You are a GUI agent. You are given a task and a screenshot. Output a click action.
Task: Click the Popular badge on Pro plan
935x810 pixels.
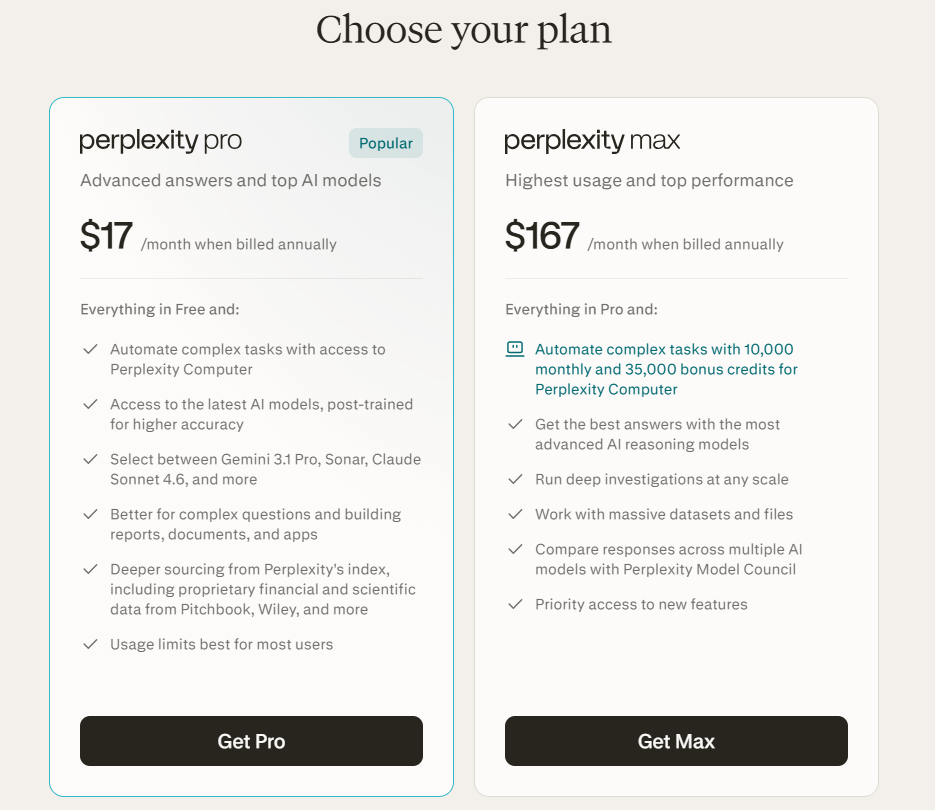[386, 143]
